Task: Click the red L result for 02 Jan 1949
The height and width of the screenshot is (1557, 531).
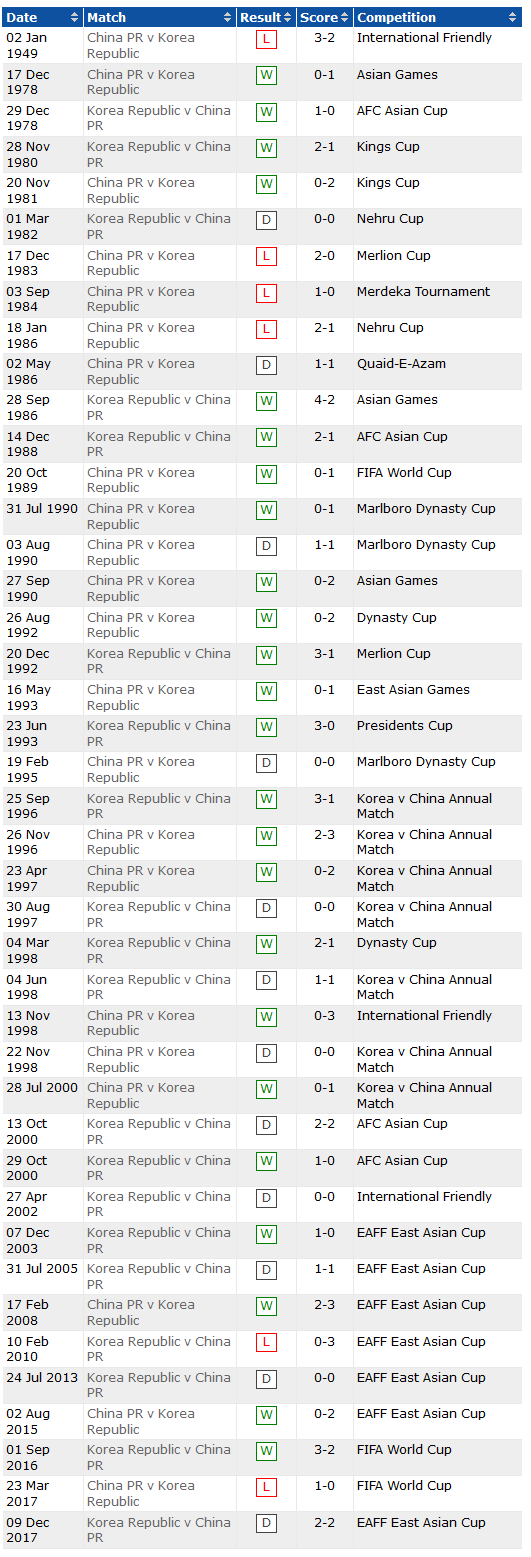Action: 266,40
